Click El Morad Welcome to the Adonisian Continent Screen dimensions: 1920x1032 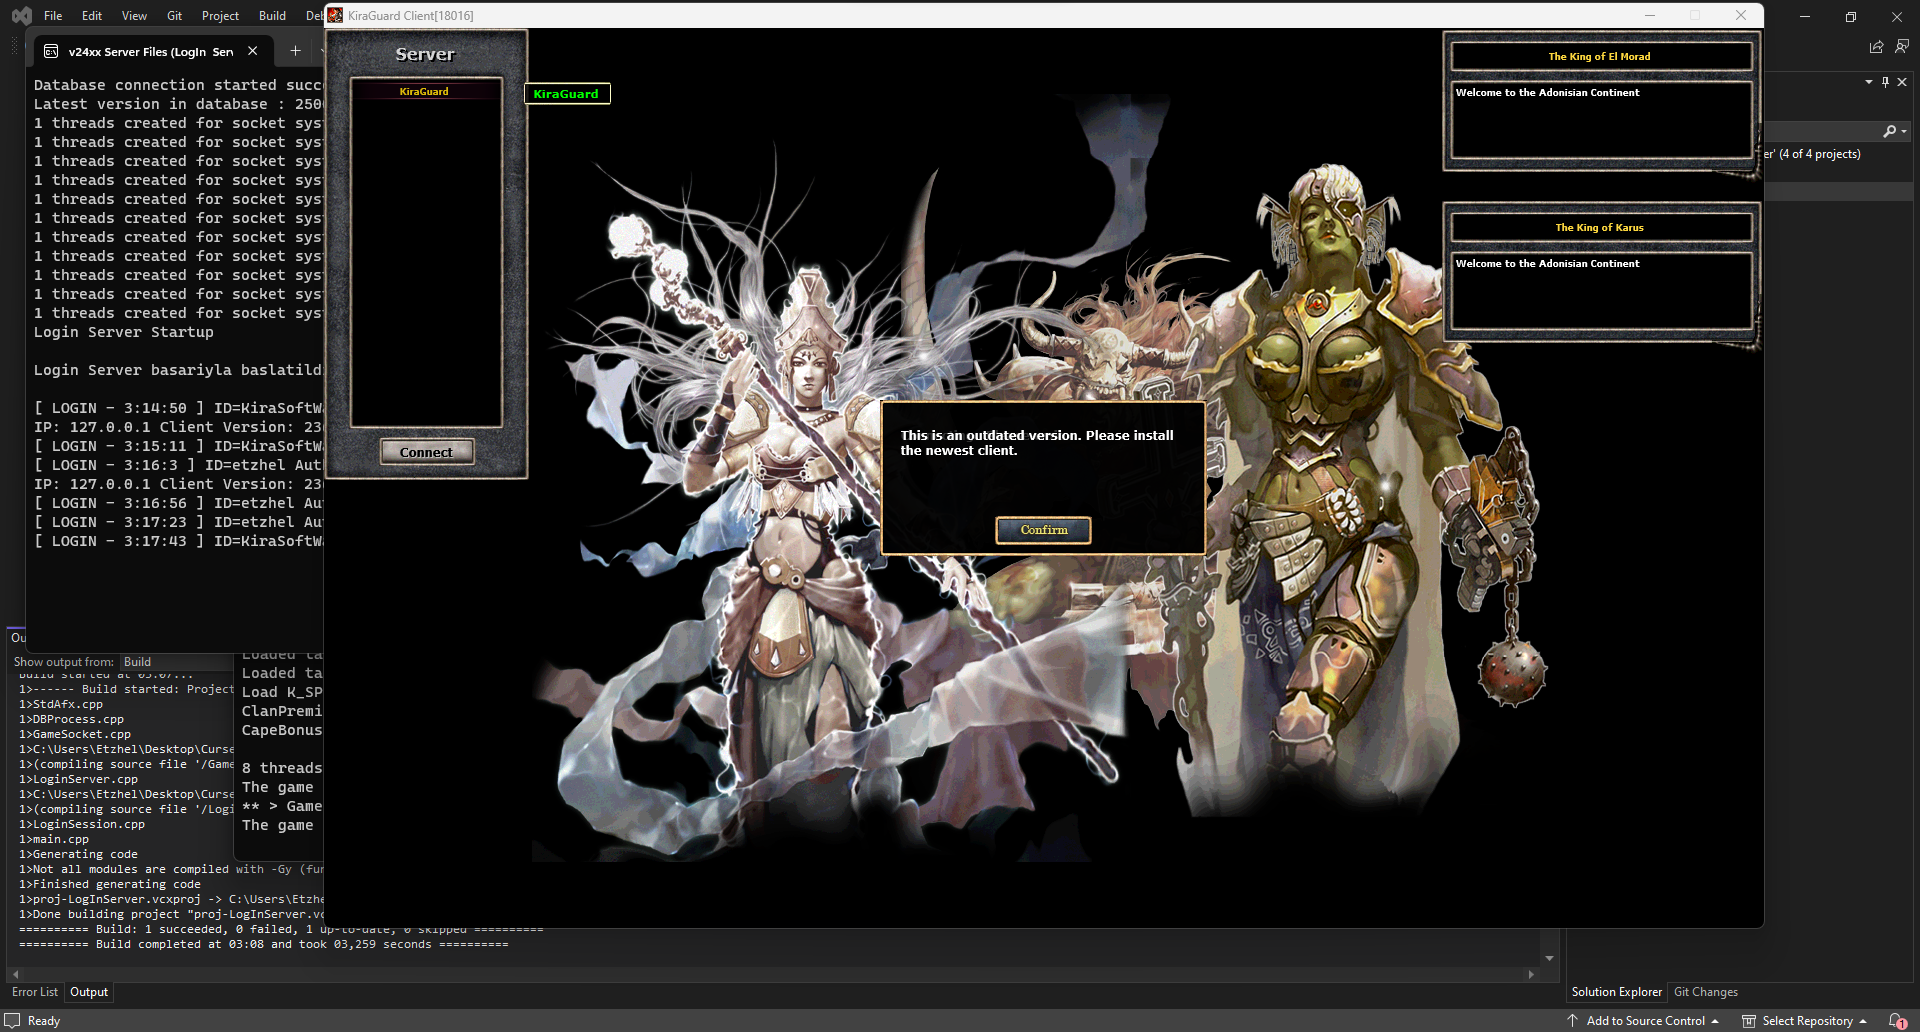coord(1547,93)
